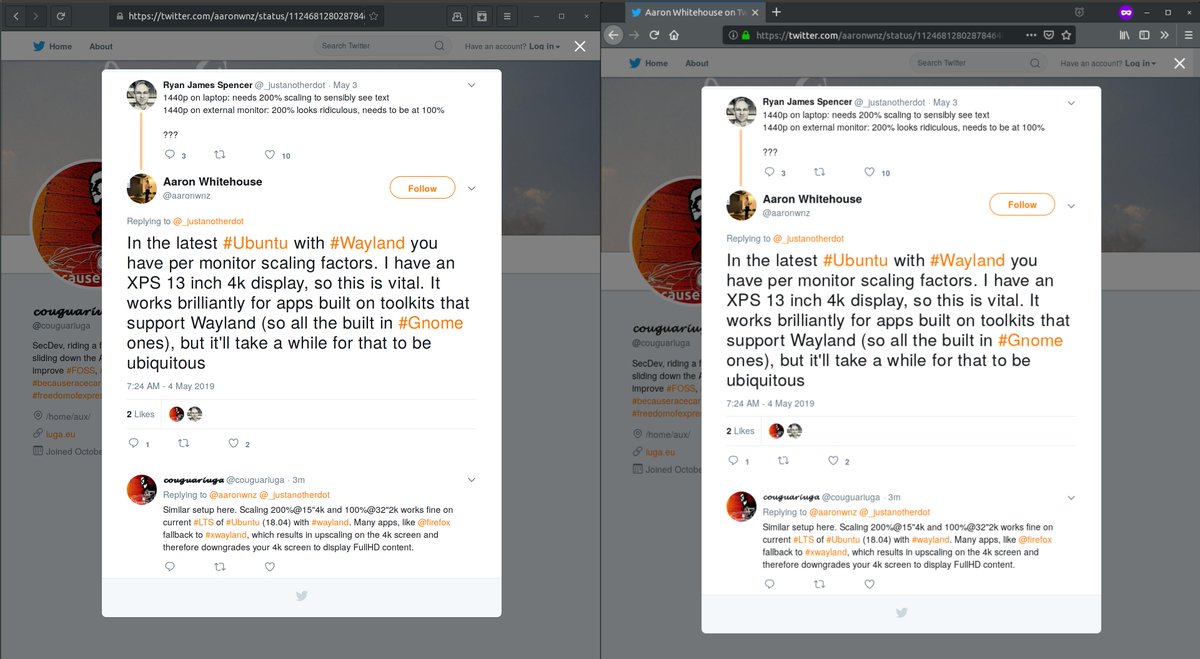The width and height of the screenshot is (1200, 659).
Task: Click About link in Firefox window's Twitter bar
Action: click(697, 63)
